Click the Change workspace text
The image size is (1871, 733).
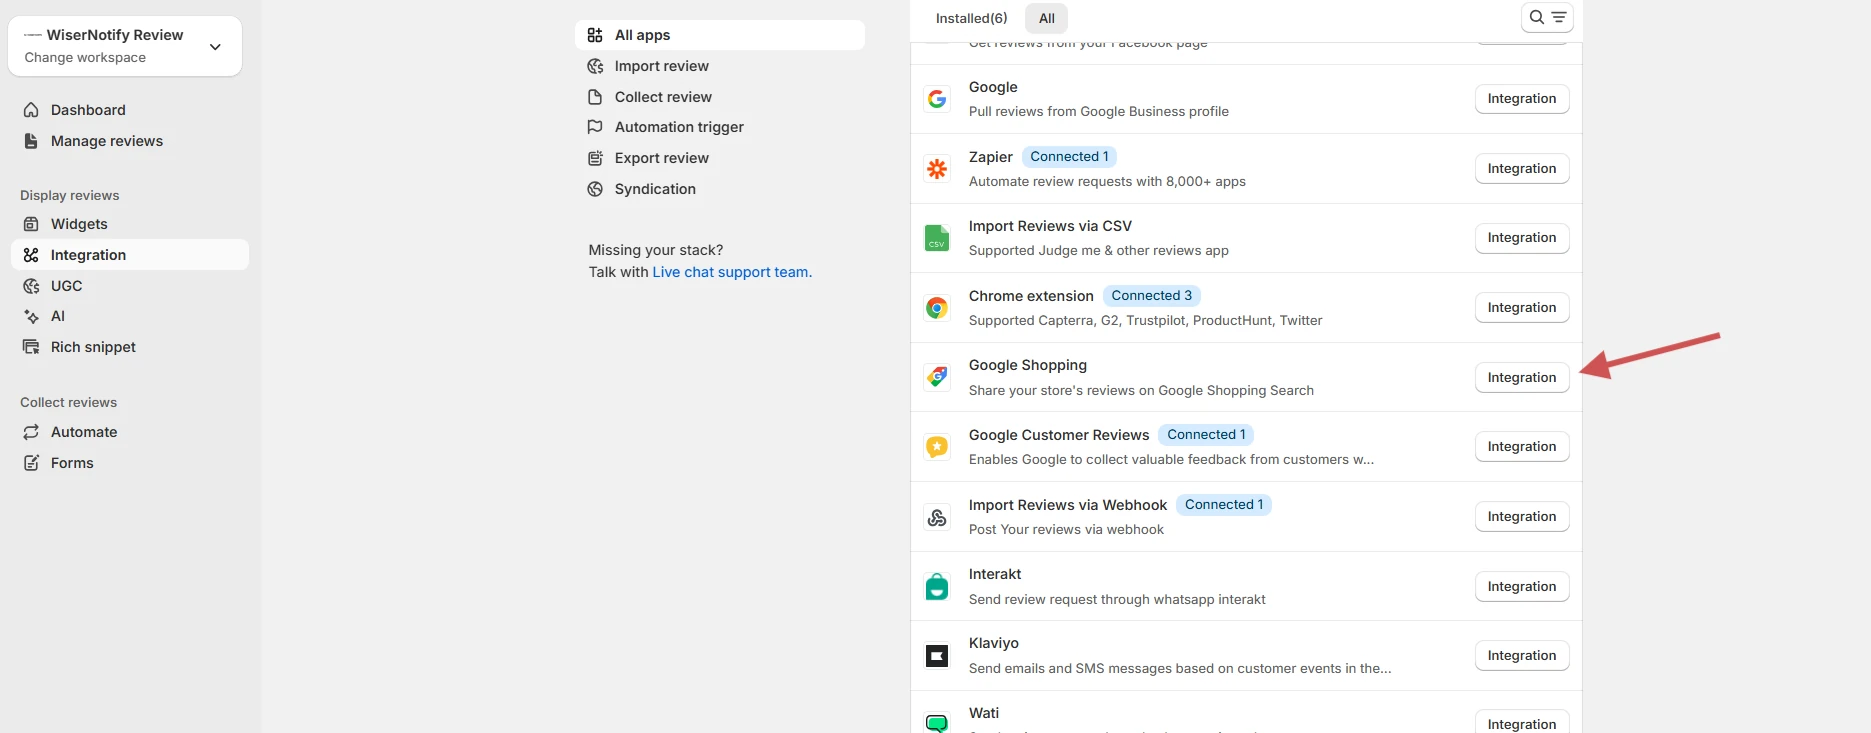click(x=85, y=58)
